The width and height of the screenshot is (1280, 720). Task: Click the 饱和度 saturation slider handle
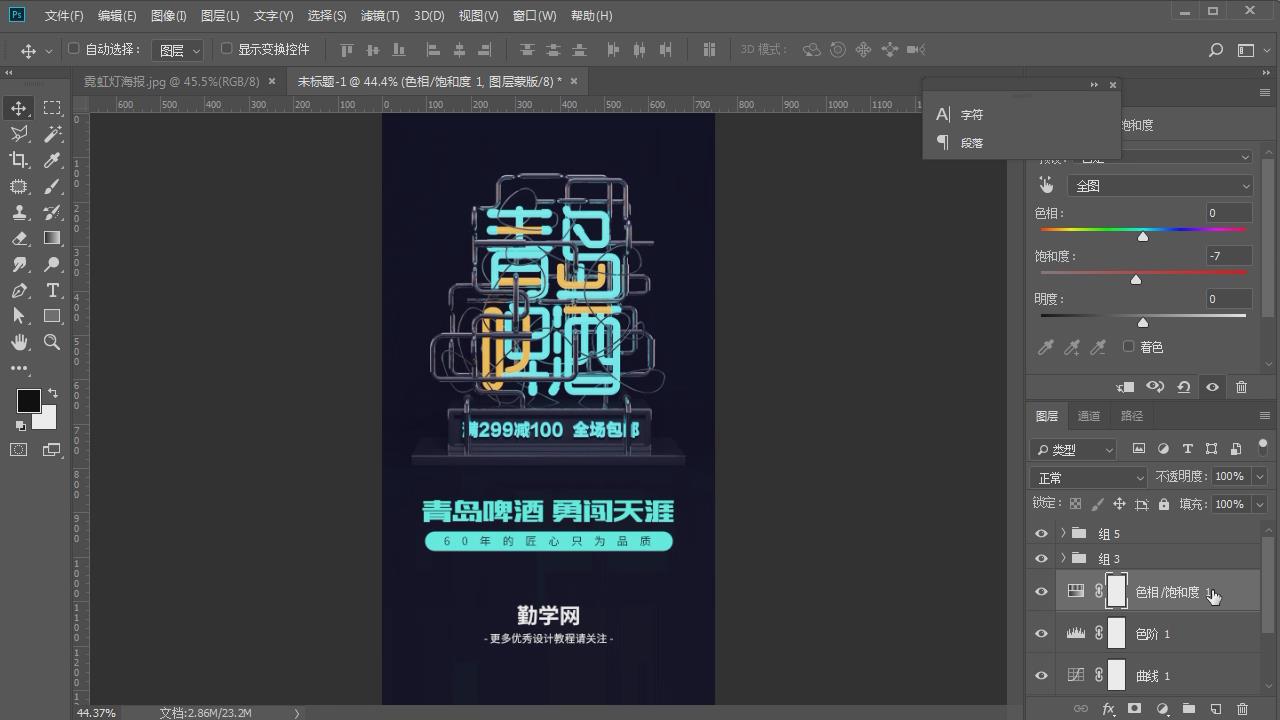1135,280
